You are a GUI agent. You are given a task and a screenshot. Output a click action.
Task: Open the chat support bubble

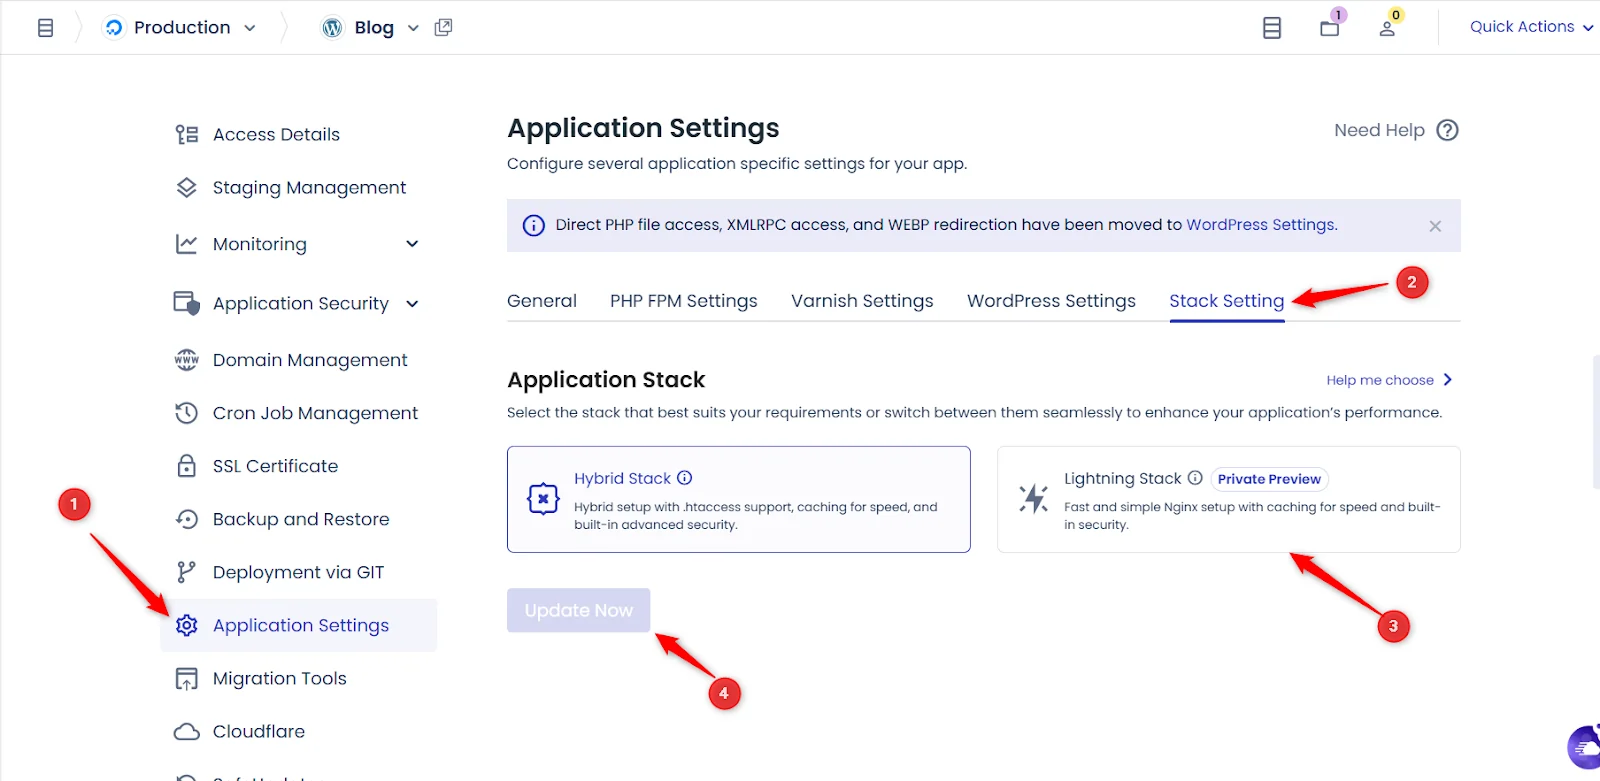[x=1585, y=748]
